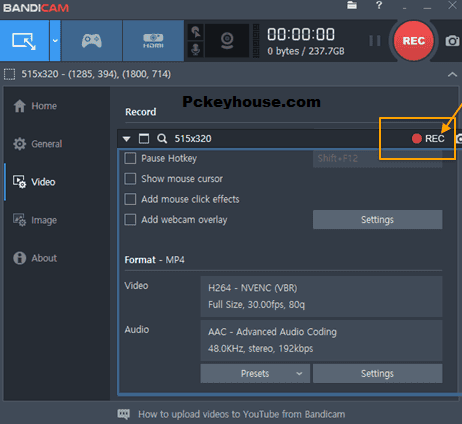Tick the Add webcam overlay checkbox
This screenshot has height=424, width=462.
tap(130, 220)
